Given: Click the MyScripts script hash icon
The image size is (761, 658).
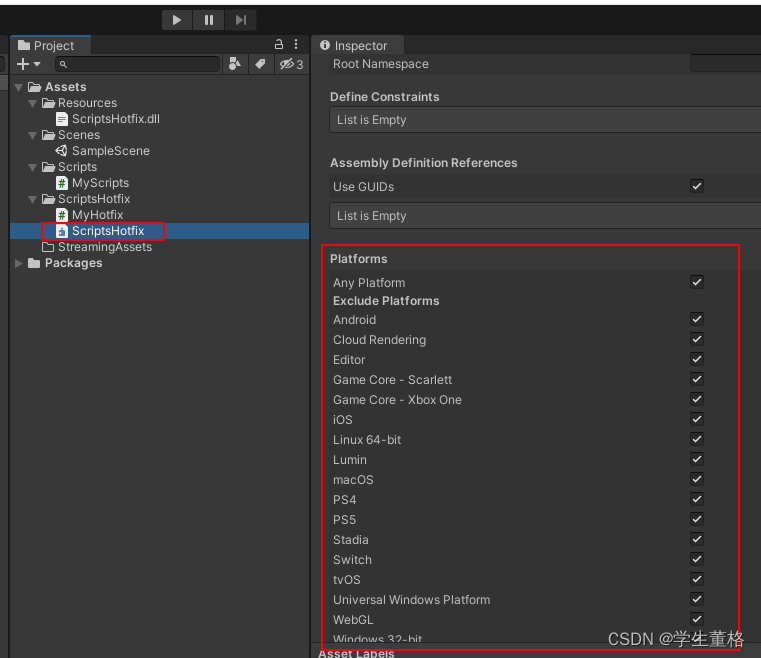Looking at the screenshot, I should tap(62, 183).
